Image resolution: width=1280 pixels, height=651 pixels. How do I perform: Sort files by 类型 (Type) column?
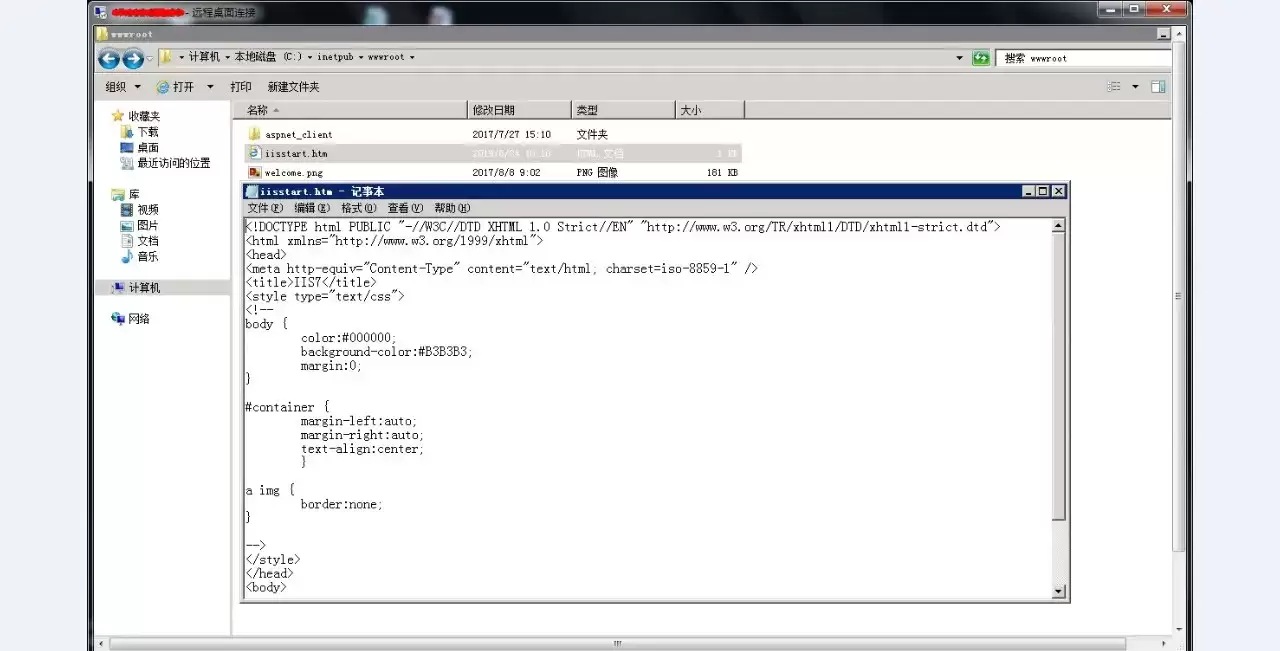(x=624, y=110)
